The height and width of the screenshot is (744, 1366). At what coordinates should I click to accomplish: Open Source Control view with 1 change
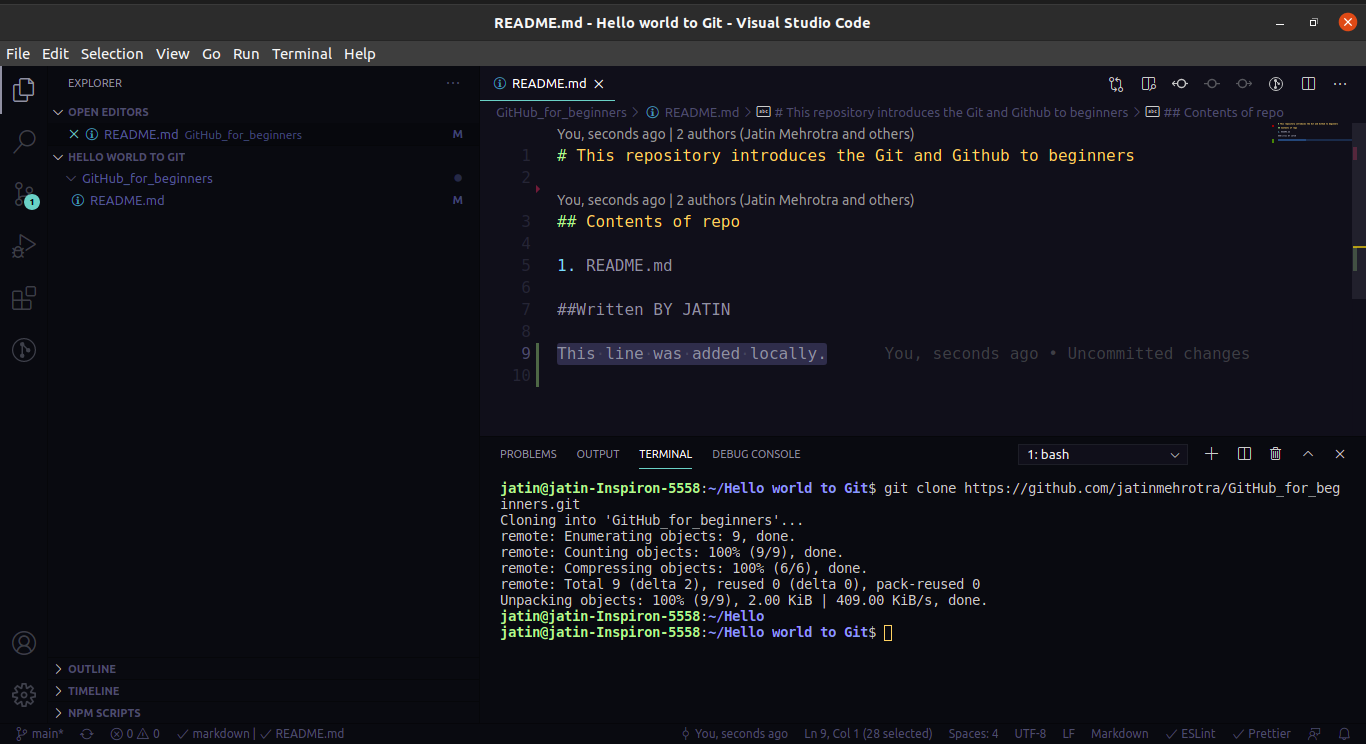(x=24, y=194)
